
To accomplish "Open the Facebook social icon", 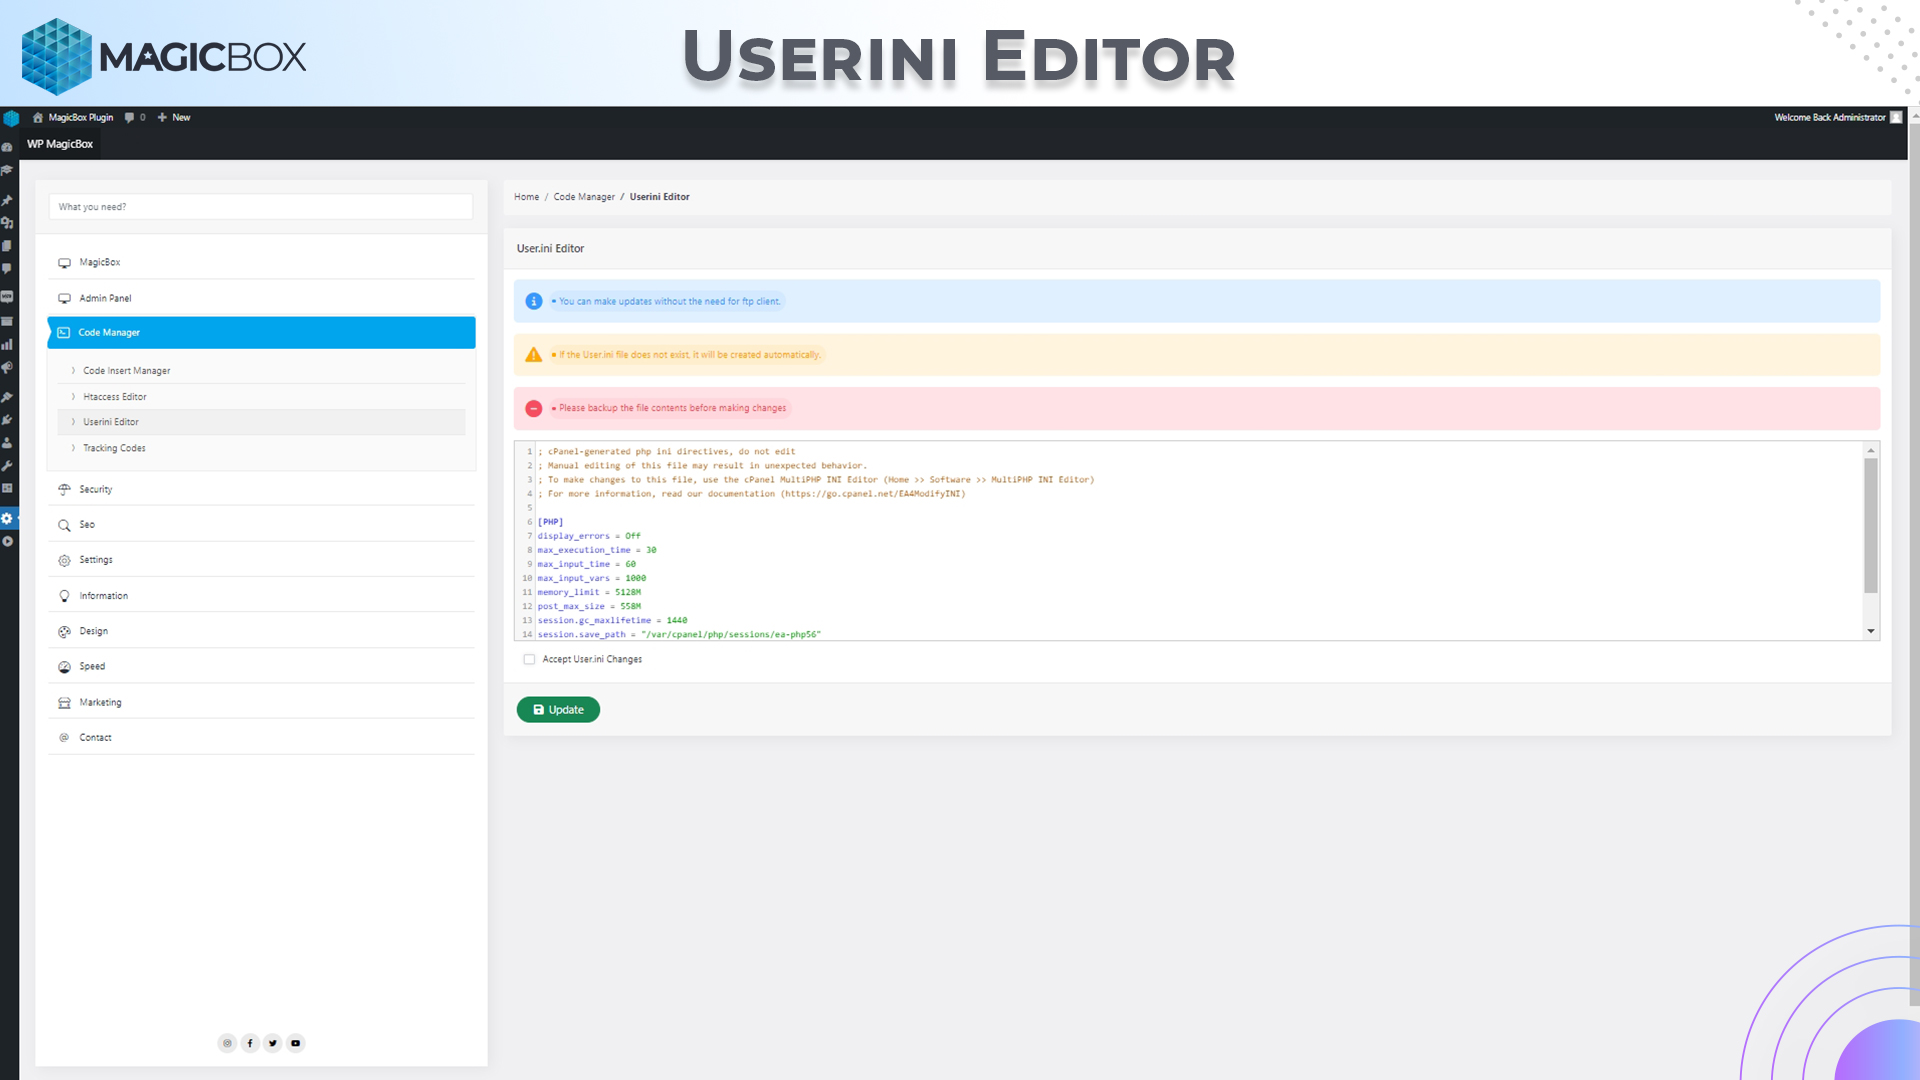I will (250, 1043).
